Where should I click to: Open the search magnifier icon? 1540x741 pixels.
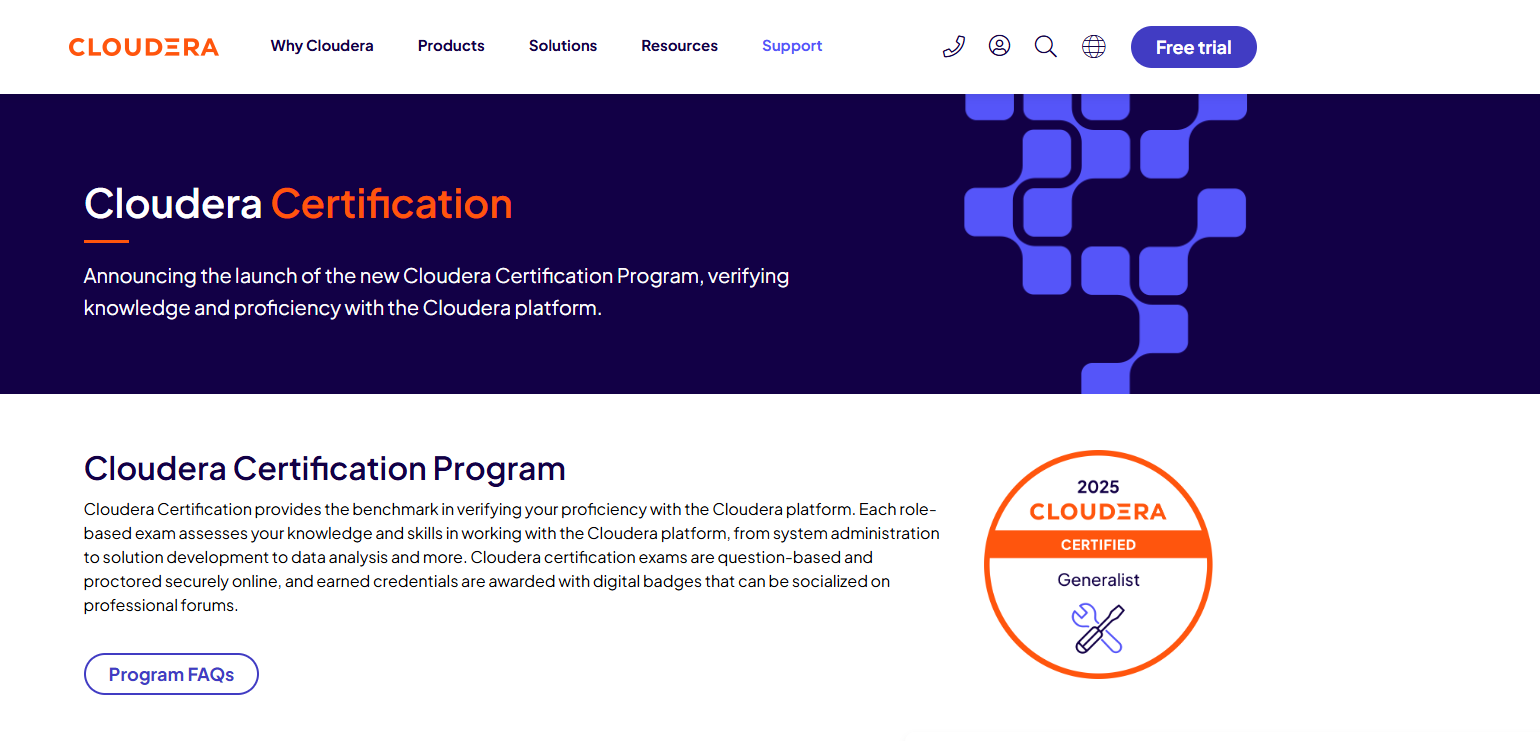pyautogui.click(x=1046, y=46)
